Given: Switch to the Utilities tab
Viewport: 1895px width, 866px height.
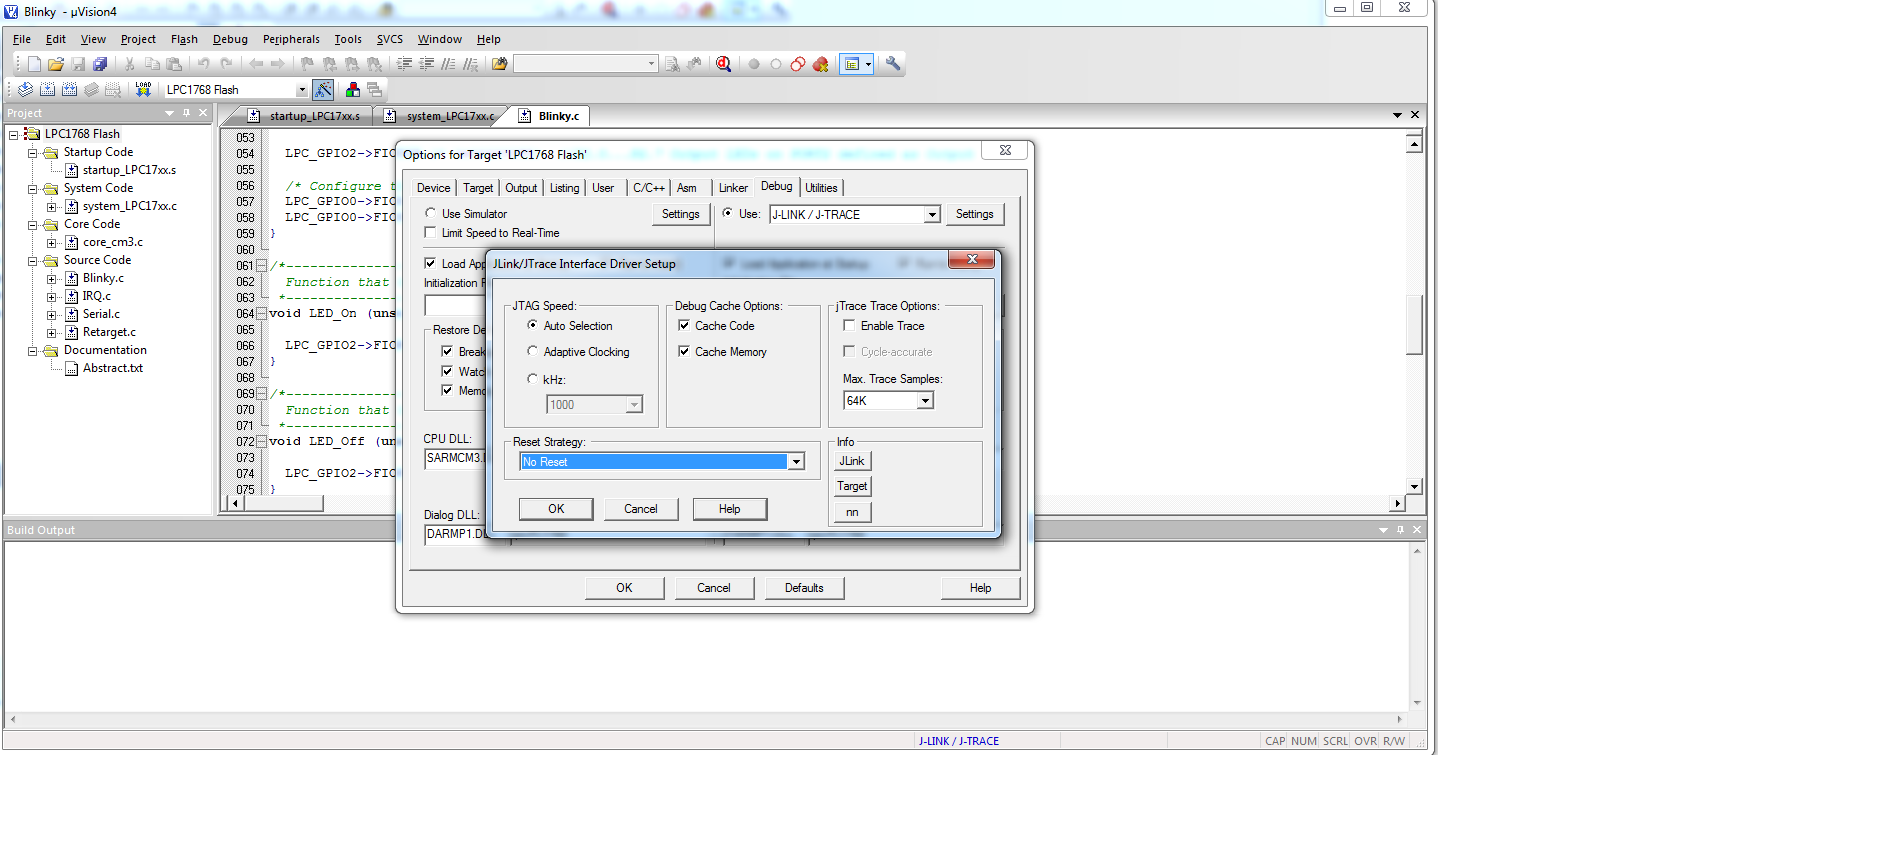Looking at the screenshot, I should click(x=821, y=188).
